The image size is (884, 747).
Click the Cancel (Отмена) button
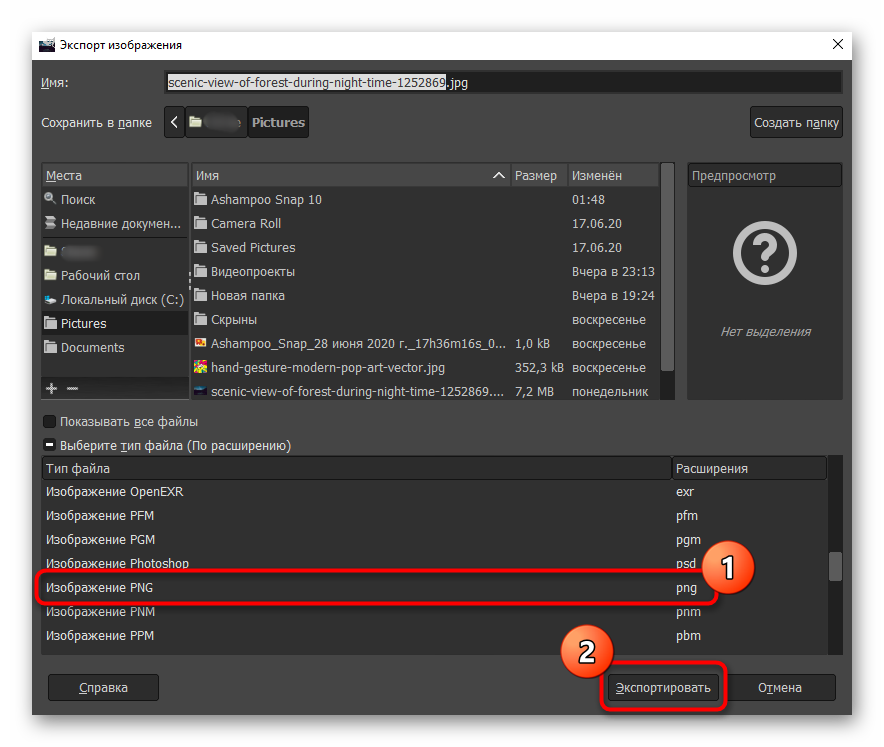tap(780, 687)
